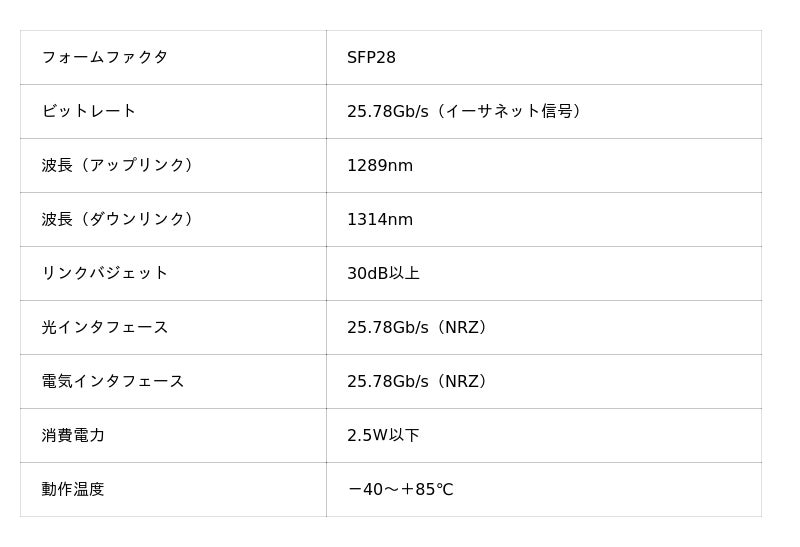Click the text 波長 in the uplink row
Screen dimensions: 800x547
57,166
